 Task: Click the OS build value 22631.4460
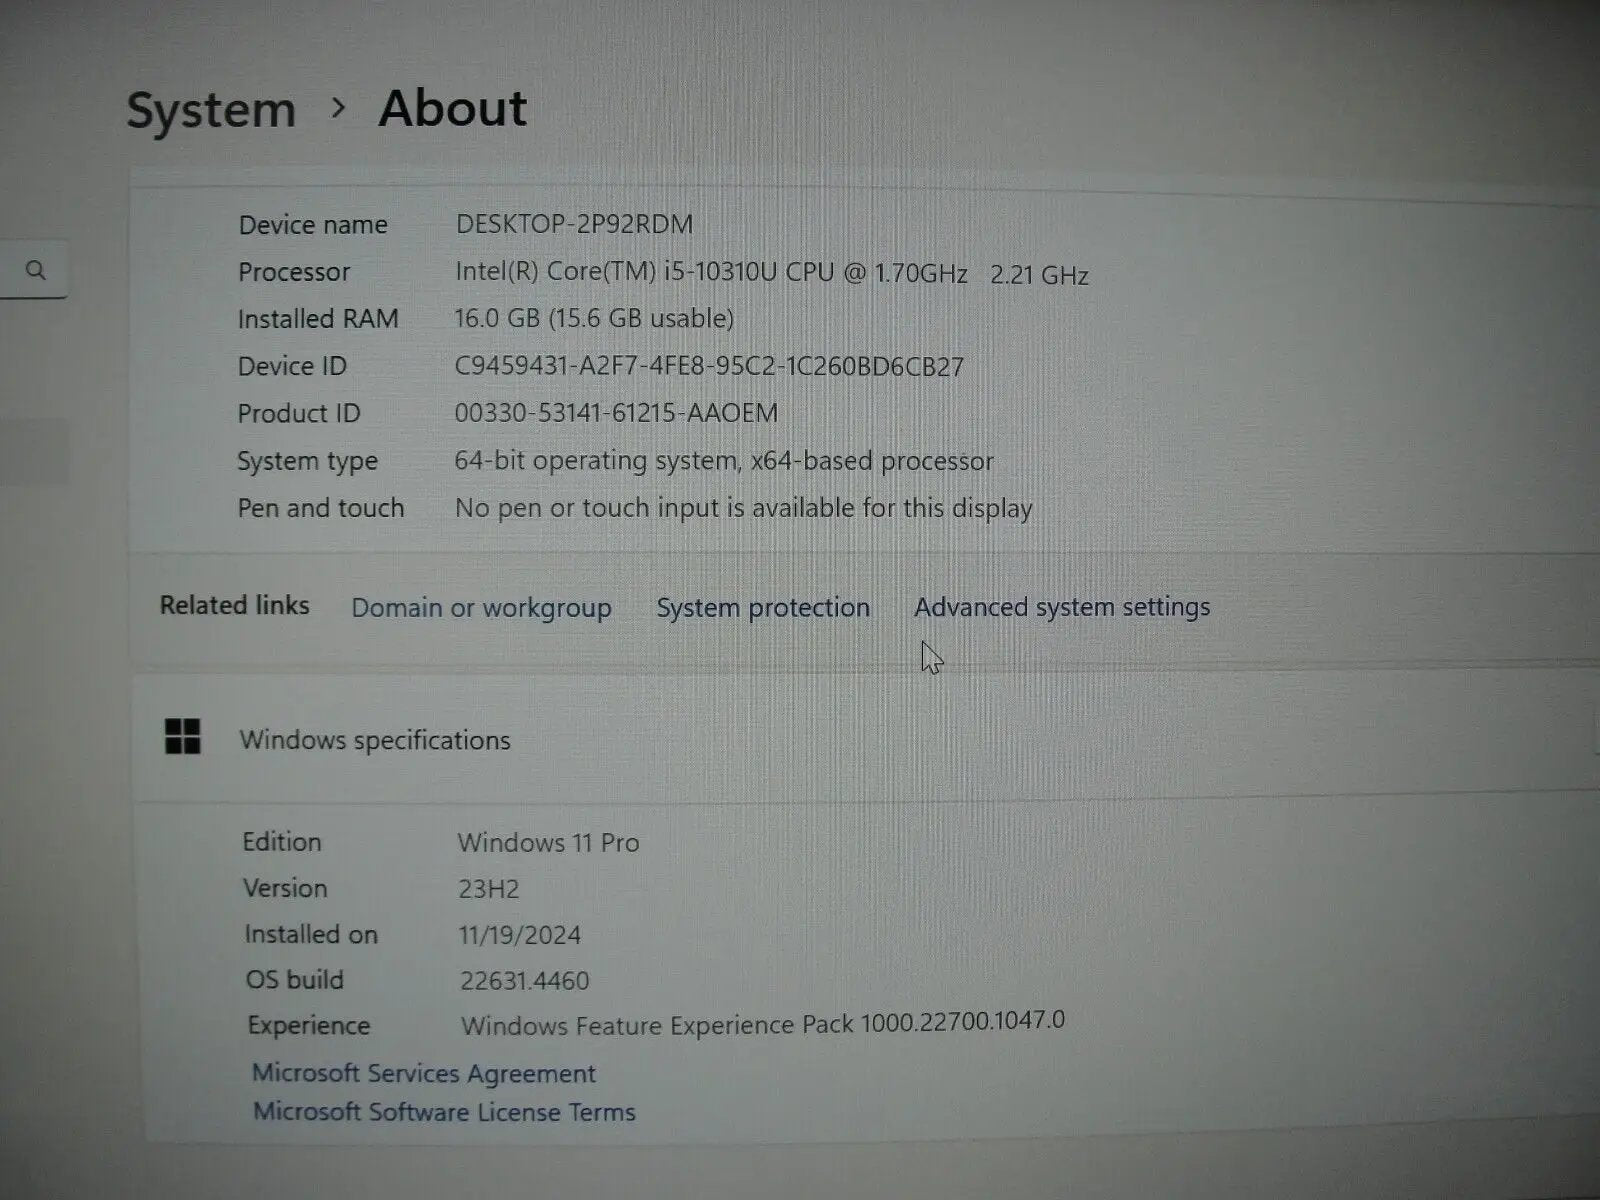click(525, 981)
